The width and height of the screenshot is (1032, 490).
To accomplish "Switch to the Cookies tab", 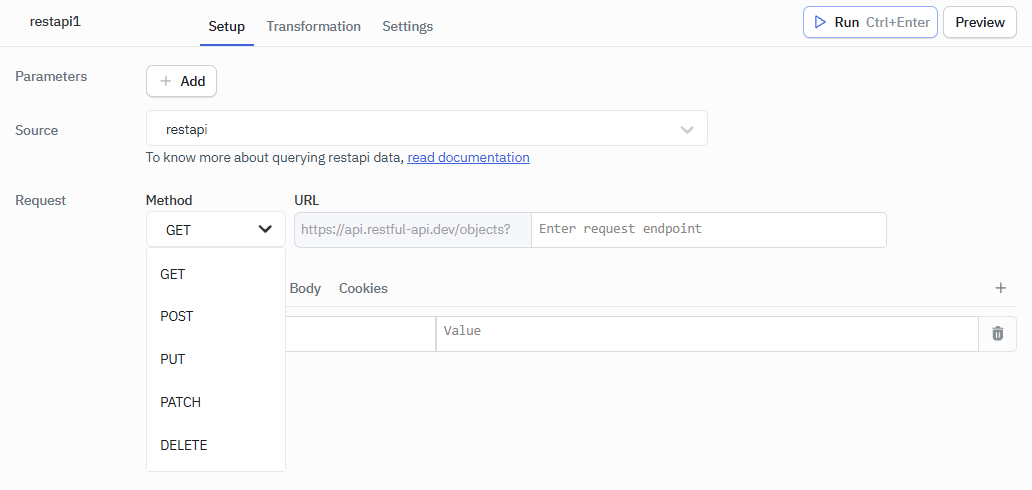I will [x=363, y=288].
